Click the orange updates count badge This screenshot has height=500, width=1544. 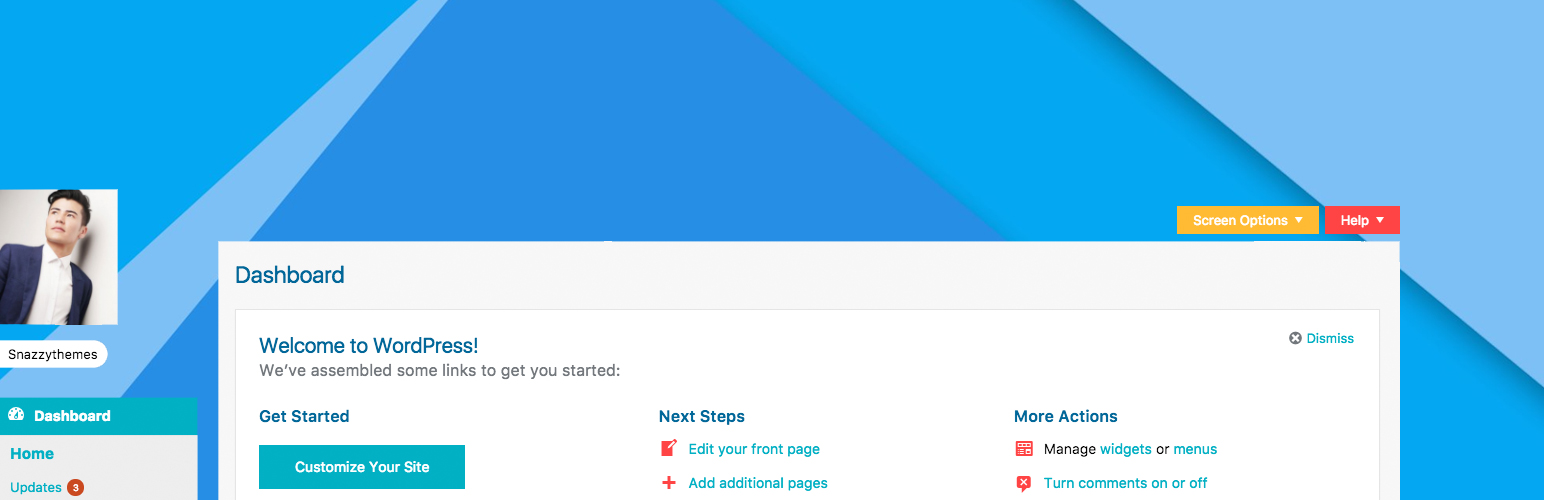[x=75, y=488]
